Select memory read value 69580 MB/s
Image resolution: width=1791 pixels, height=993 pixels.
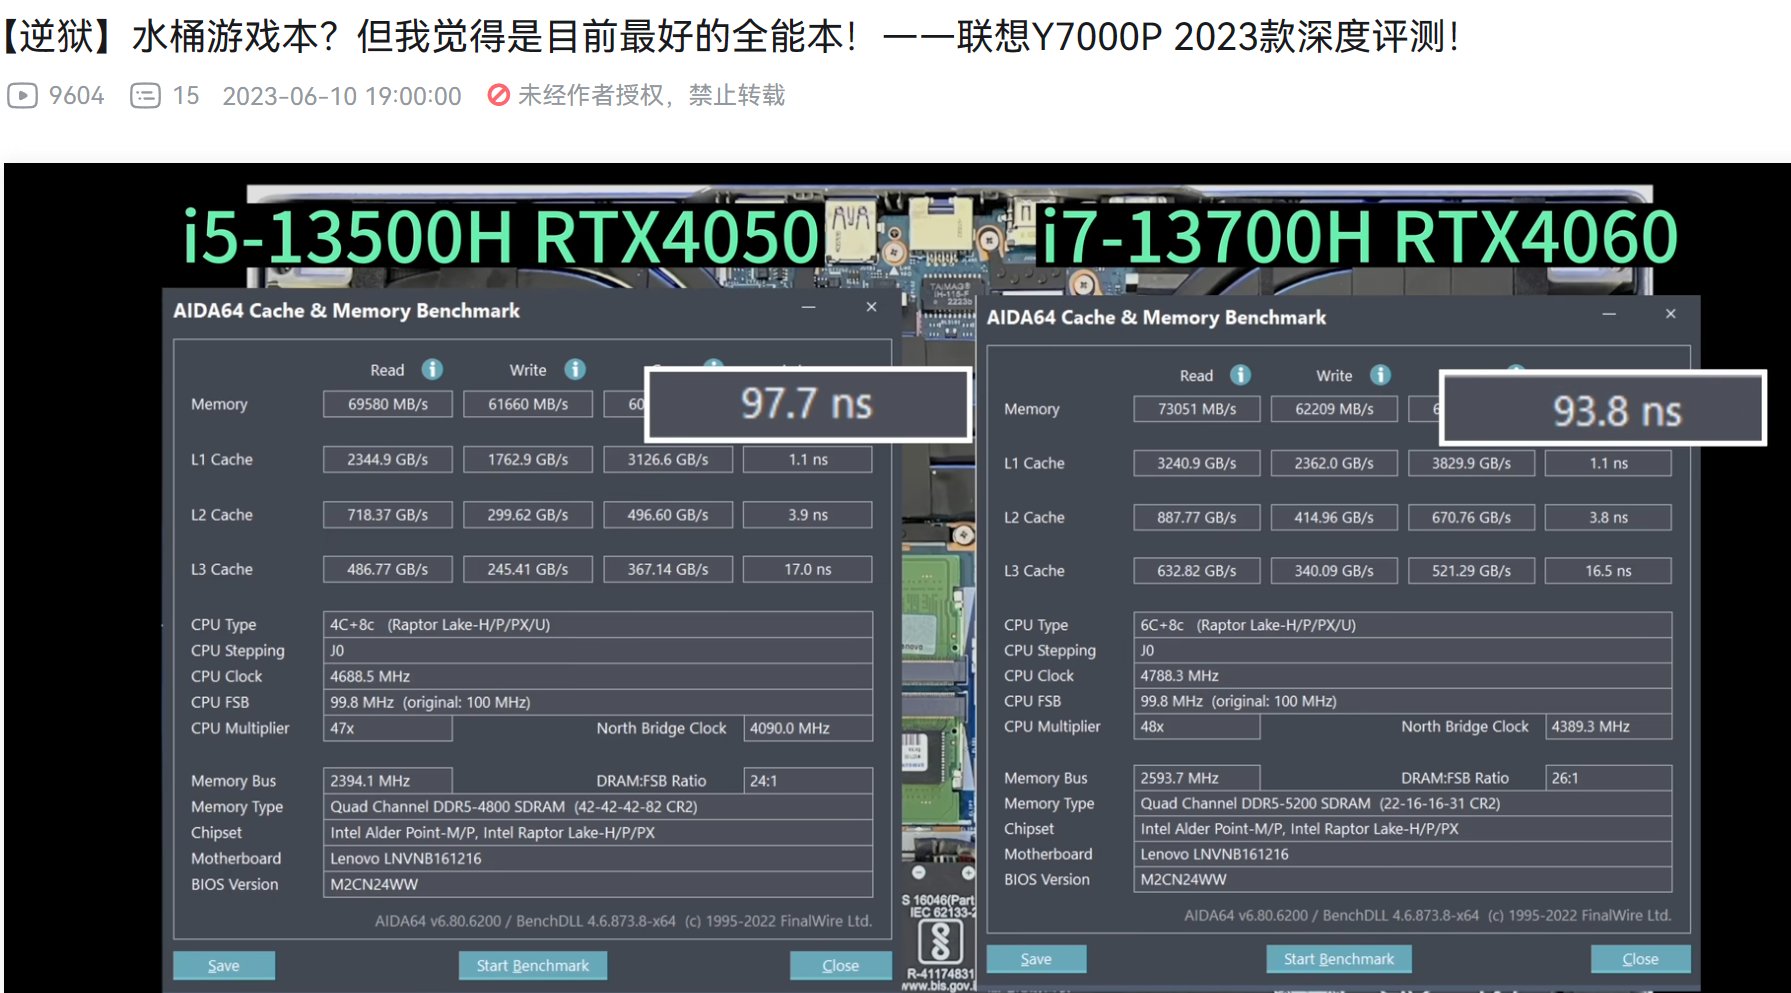click(388, 404)
